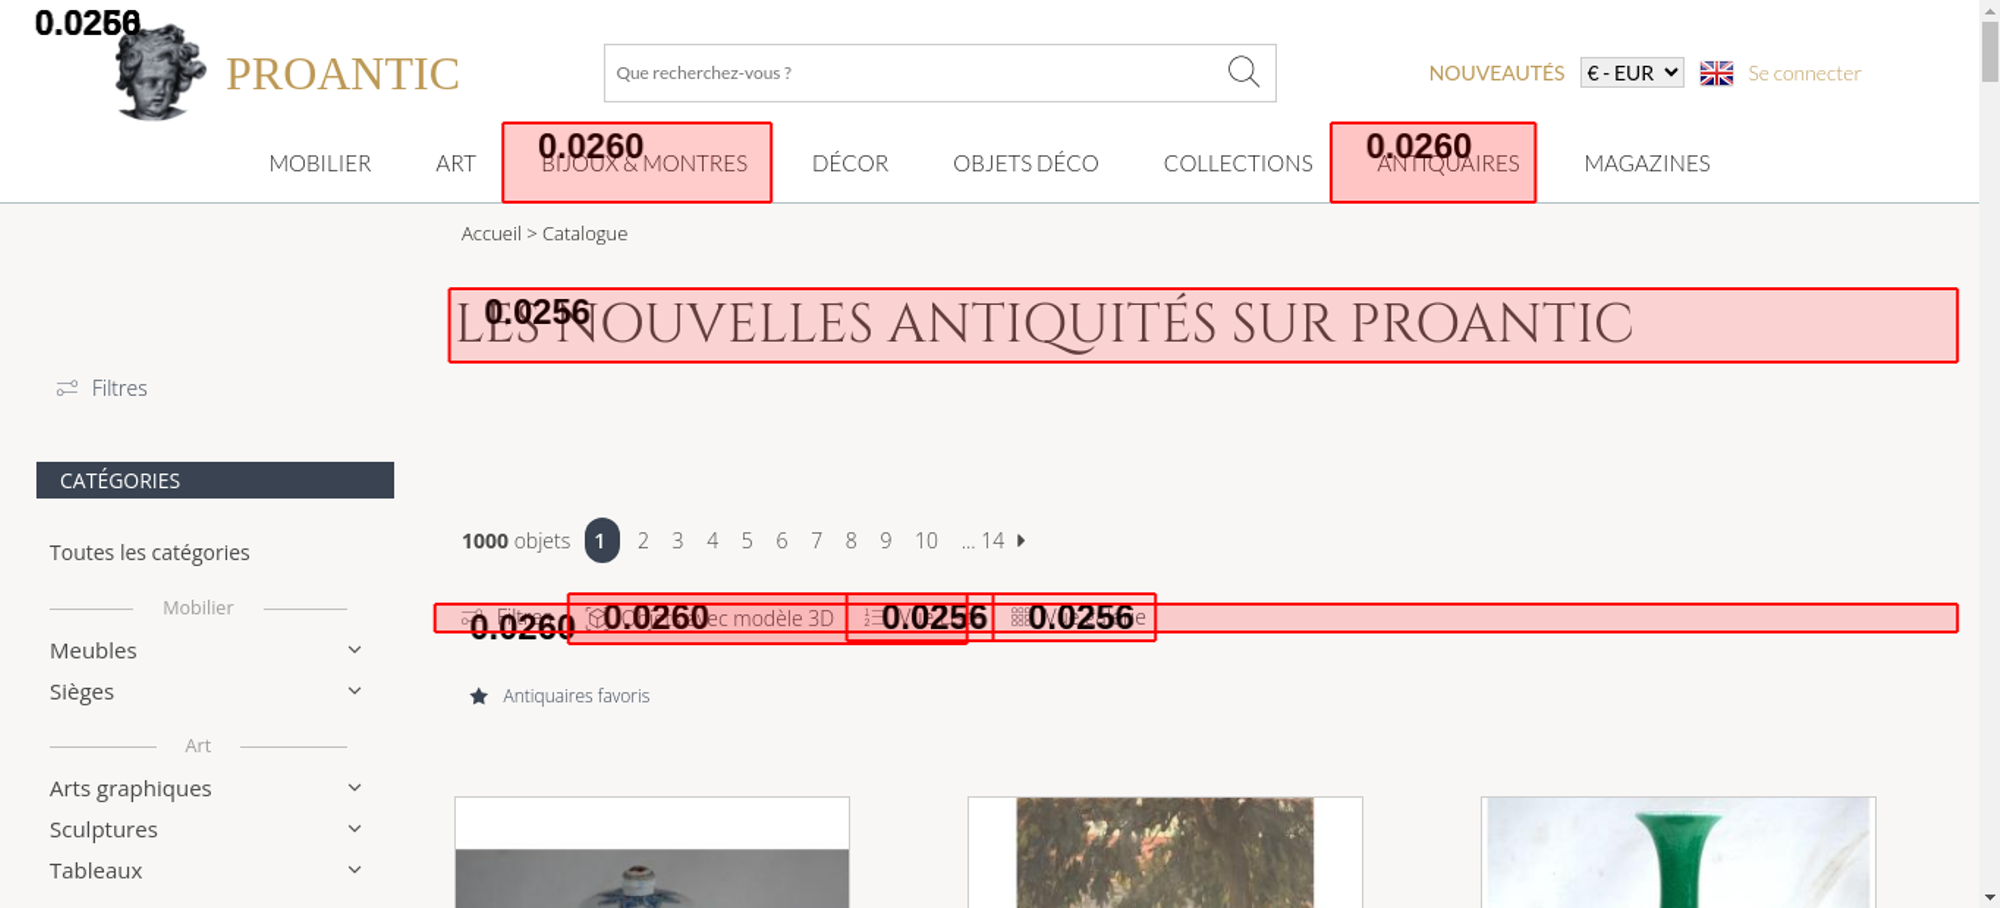Expand the Arts graphiques category
2000x908 pixels.
click(x=354, y=788)
